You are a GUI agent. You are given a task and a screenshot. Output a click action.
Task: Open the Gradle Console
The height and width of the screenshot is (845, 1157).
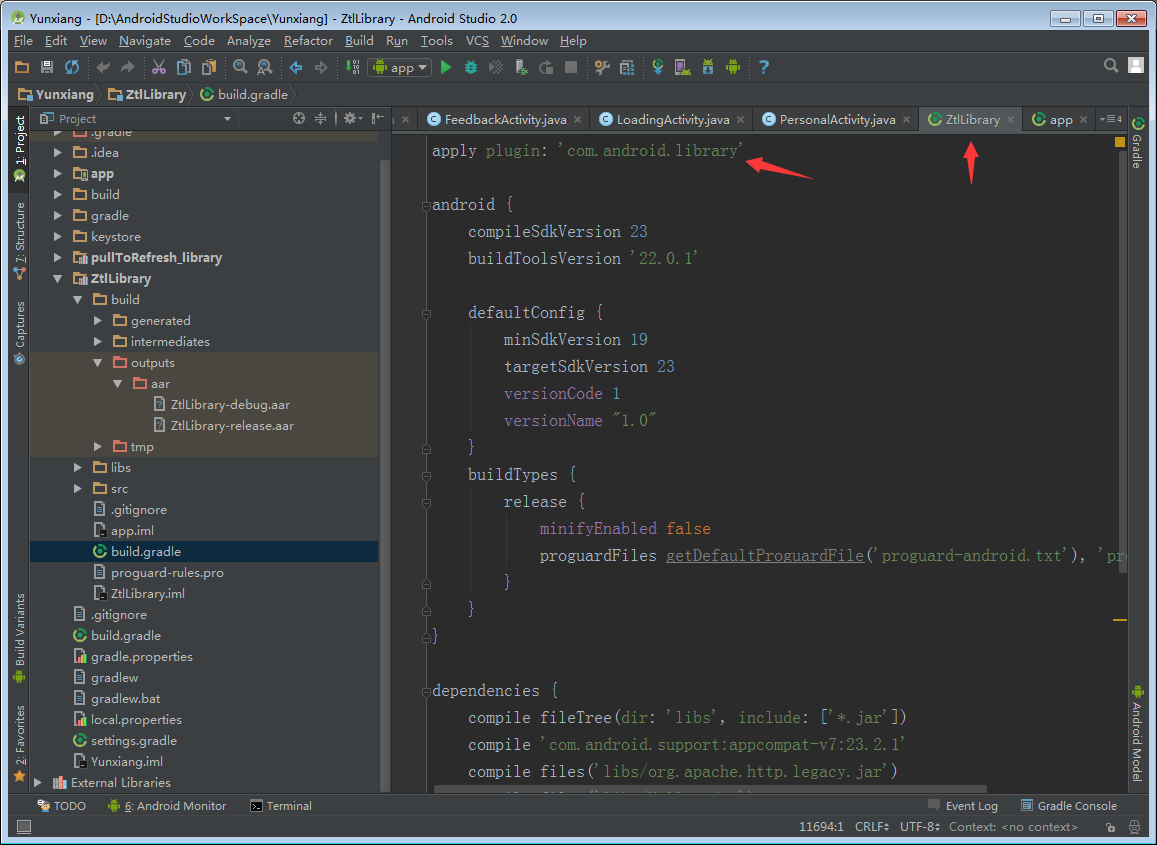pos(1069,806)
